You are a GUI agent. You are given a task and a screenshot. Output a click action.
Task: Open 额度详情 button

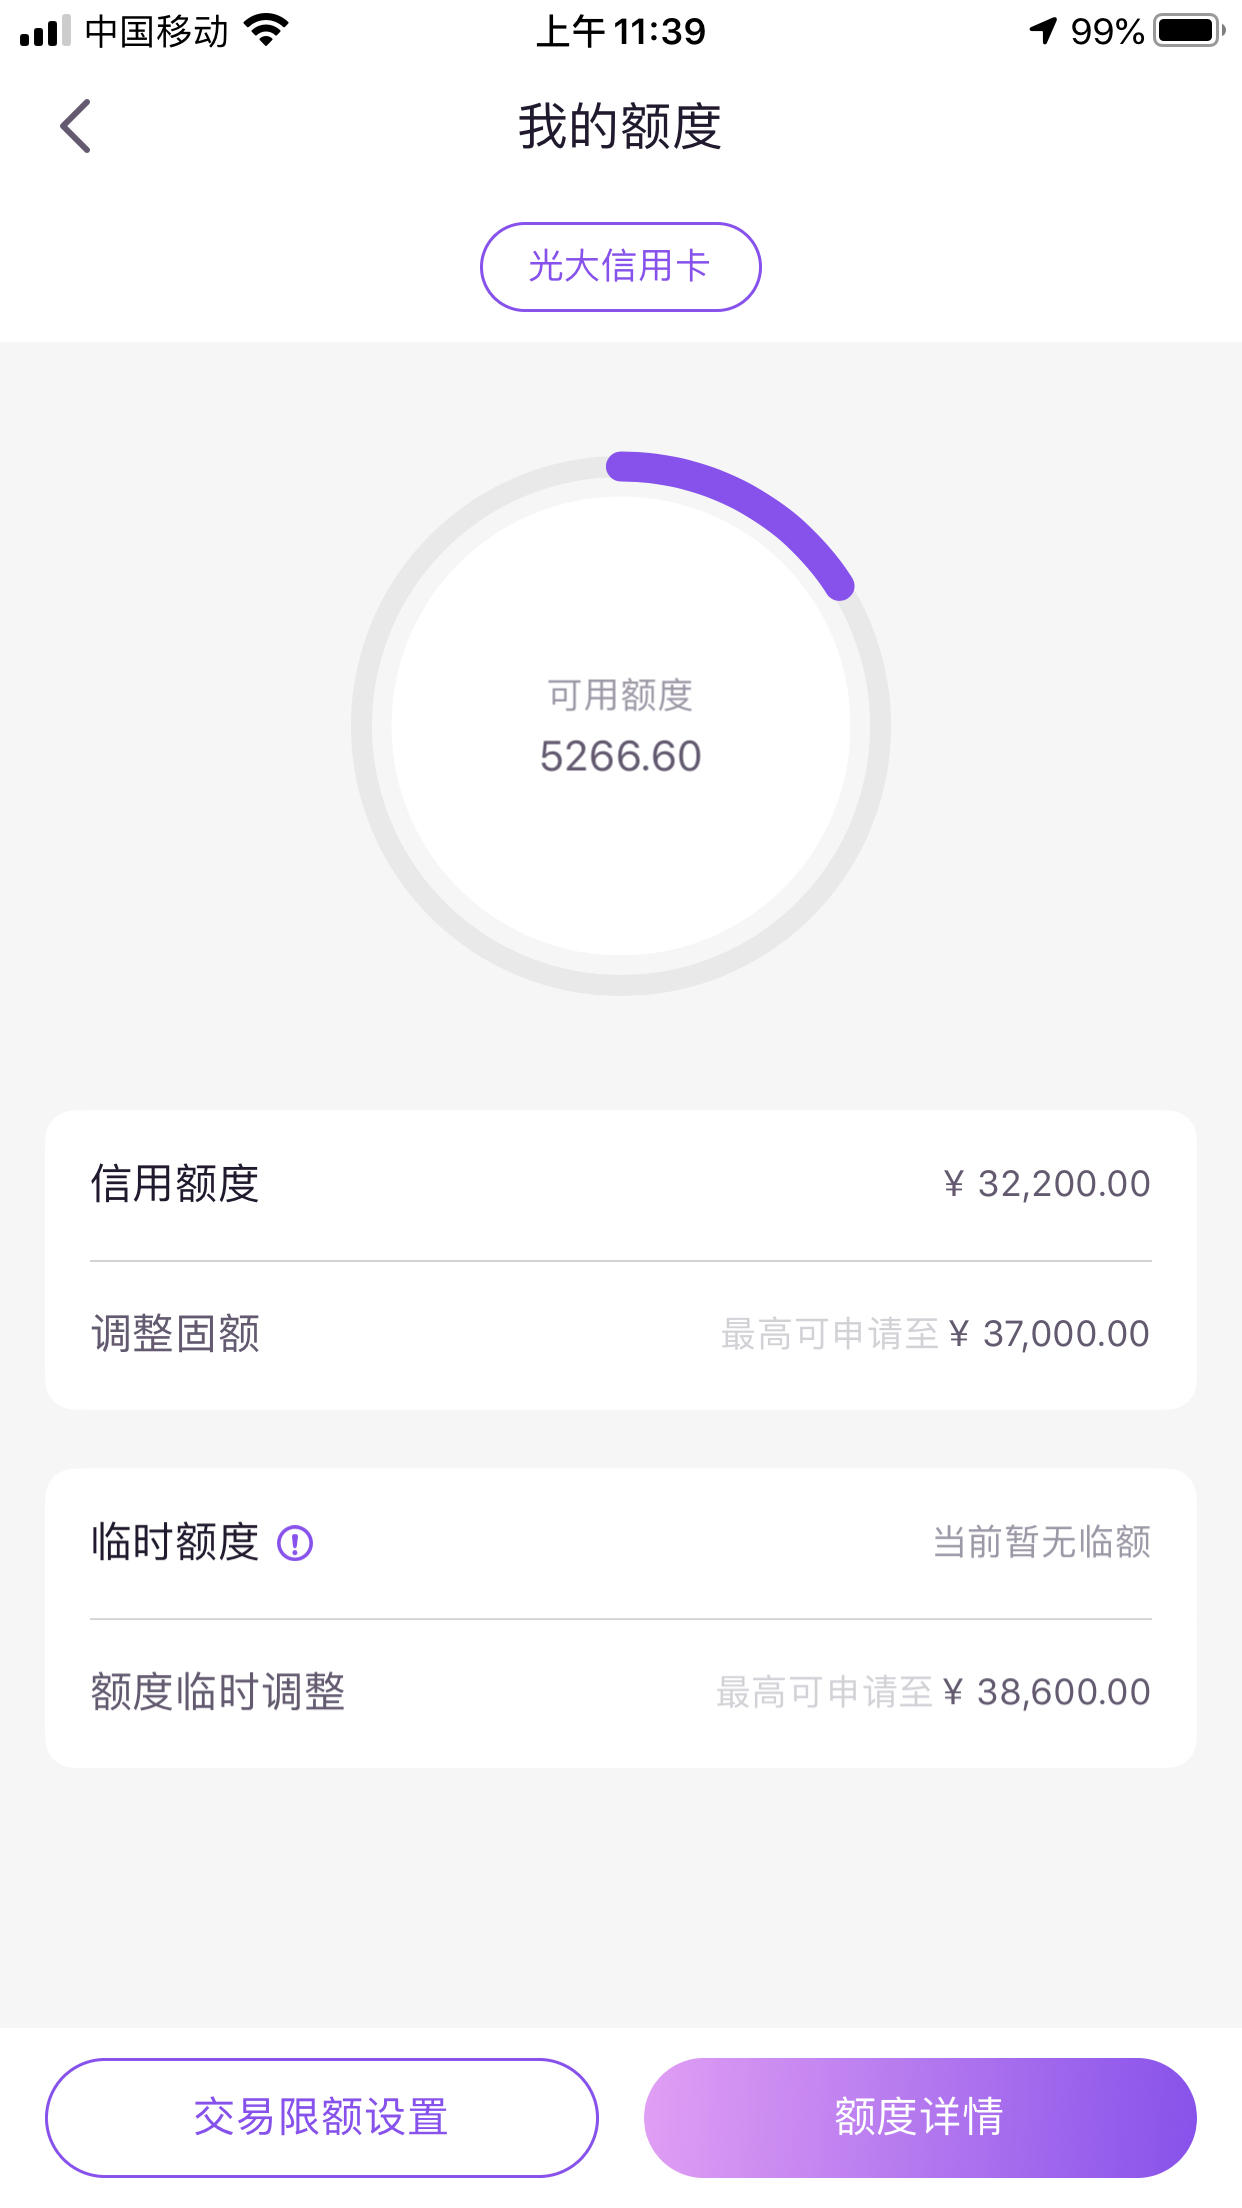coord(920,2117)
